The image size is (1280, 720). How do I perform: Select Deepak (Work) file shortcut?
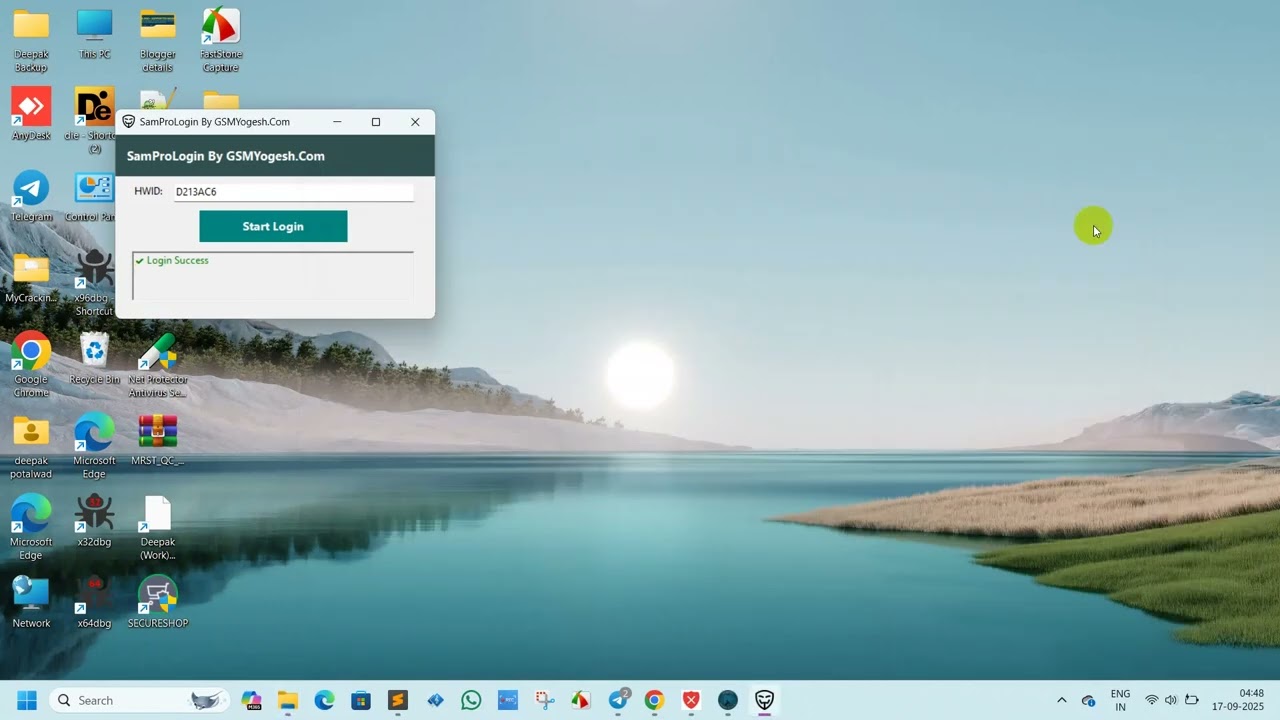(158, 527)
